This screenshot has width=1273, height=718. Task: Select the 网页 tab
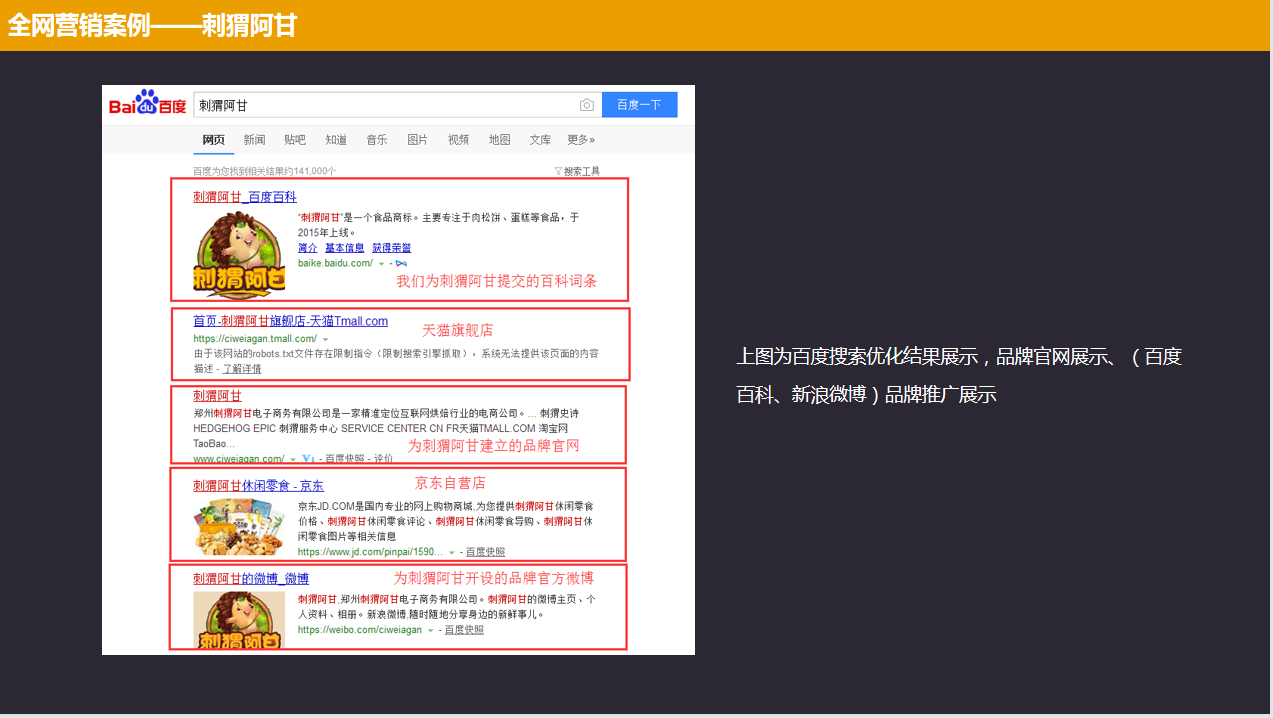pyautogui.click(x=213, y=140)
